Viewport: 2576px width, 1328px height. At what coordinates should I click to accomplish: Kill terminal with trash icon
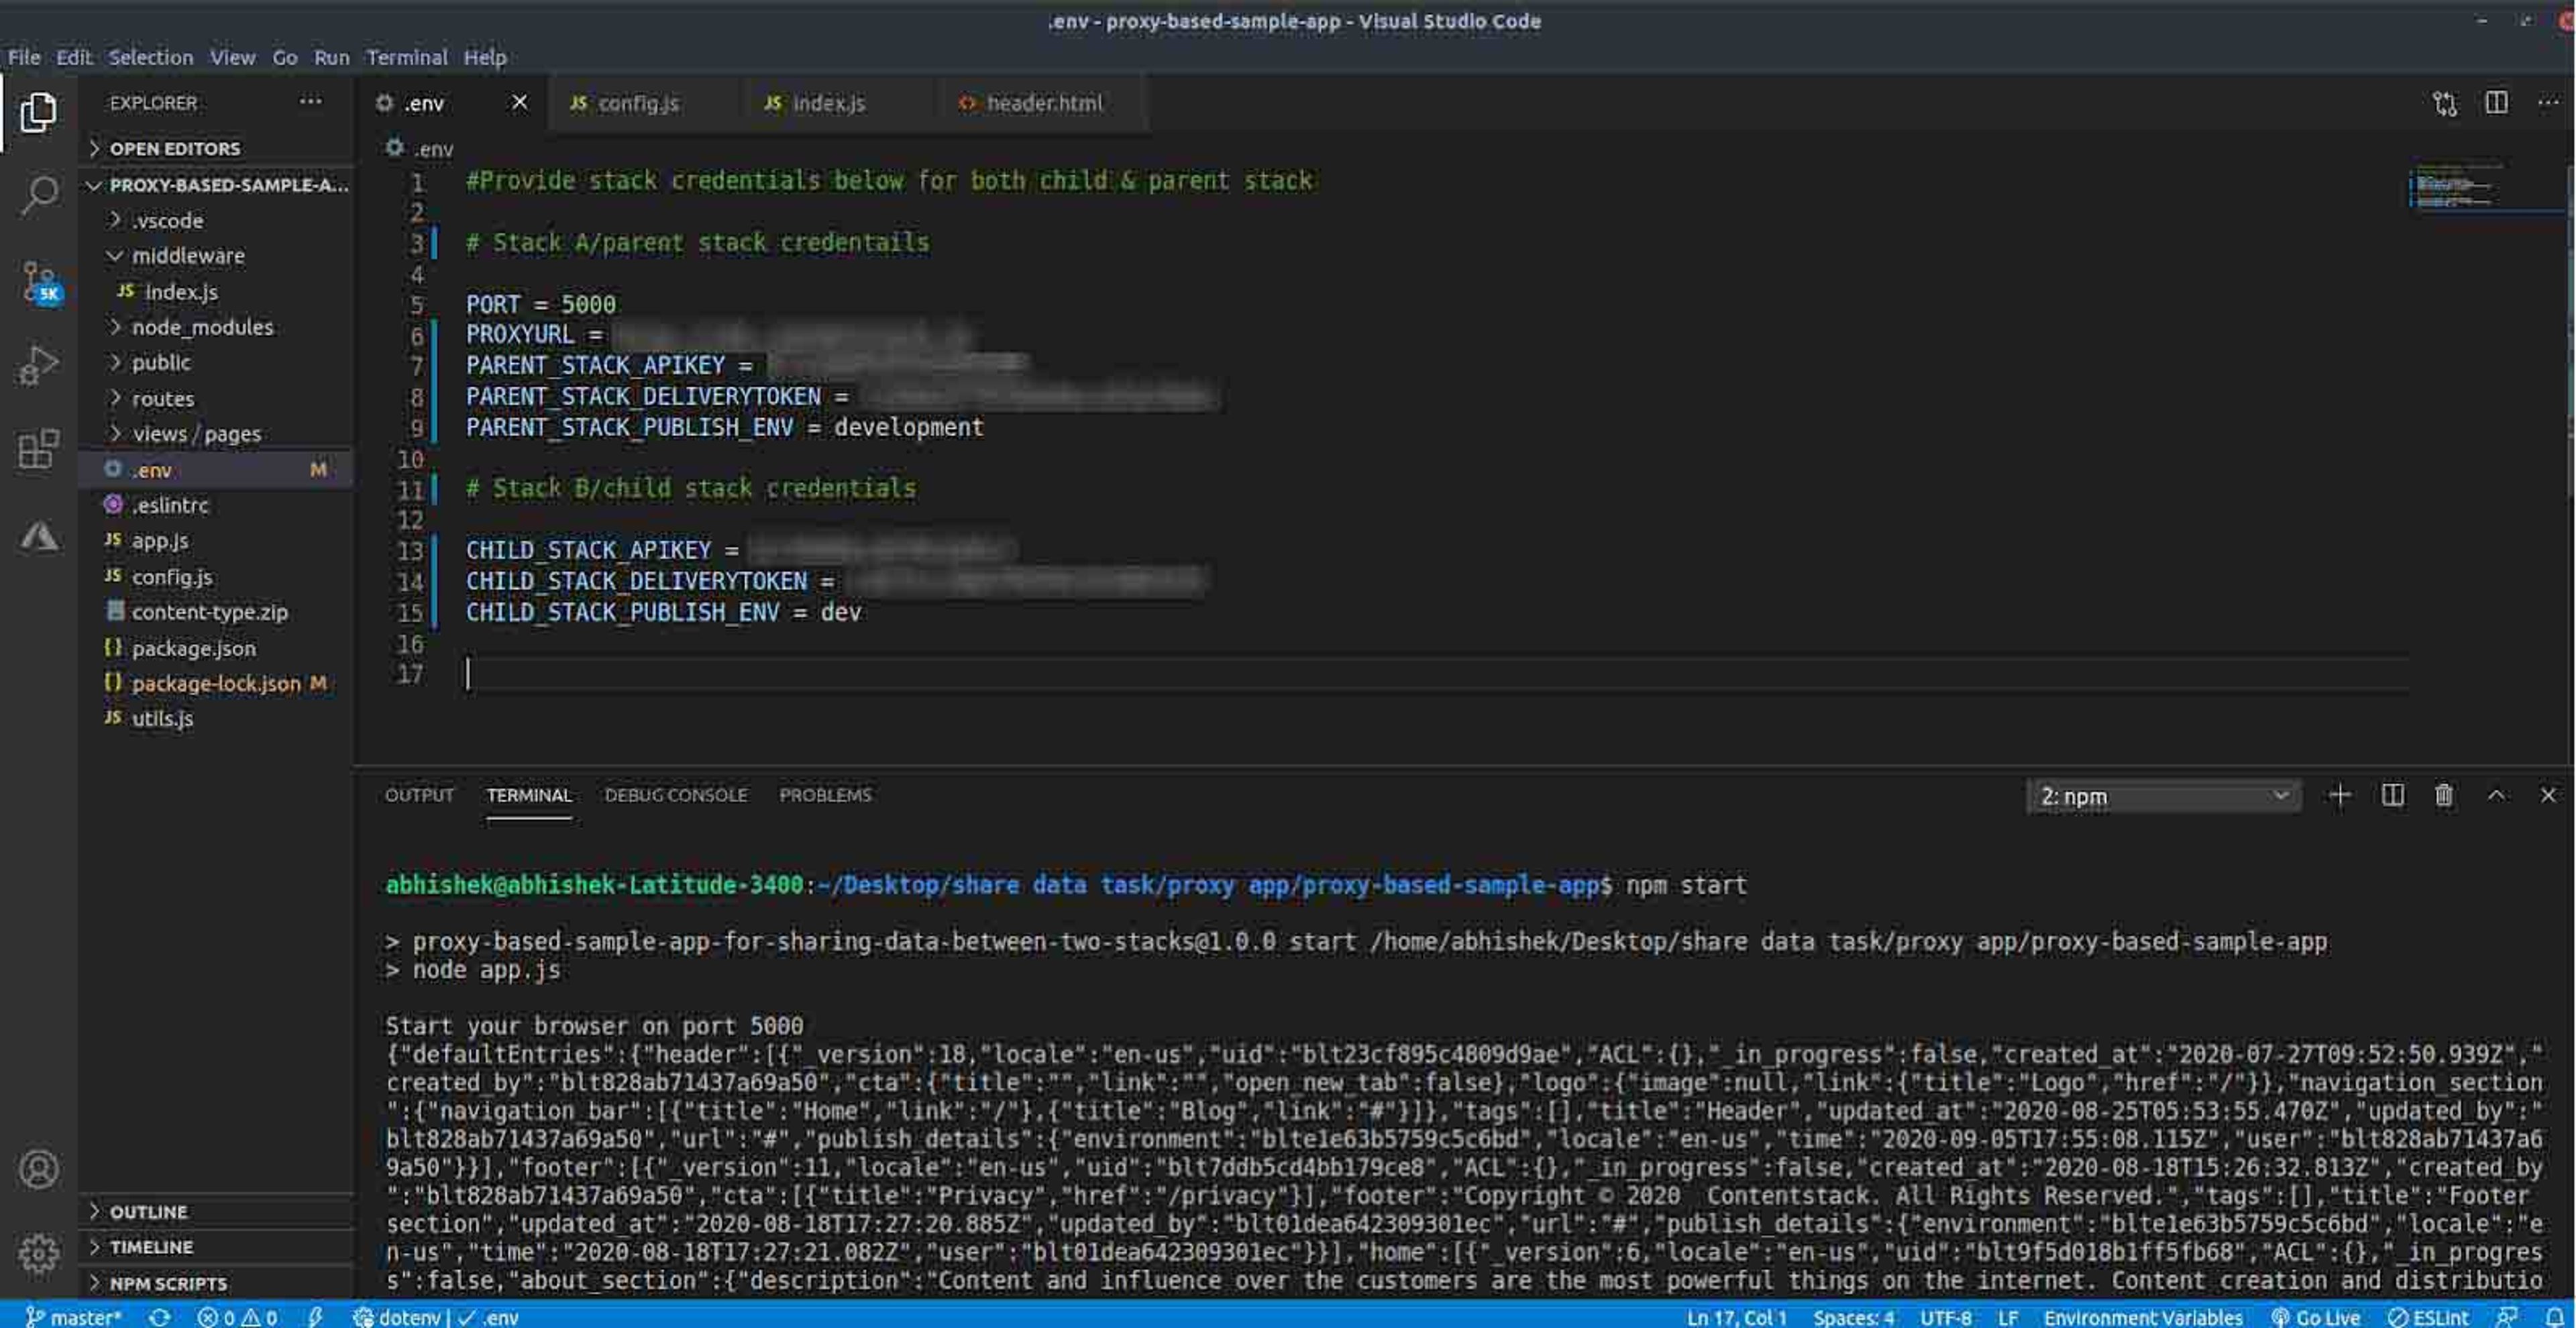click(x=2444, y=796)
